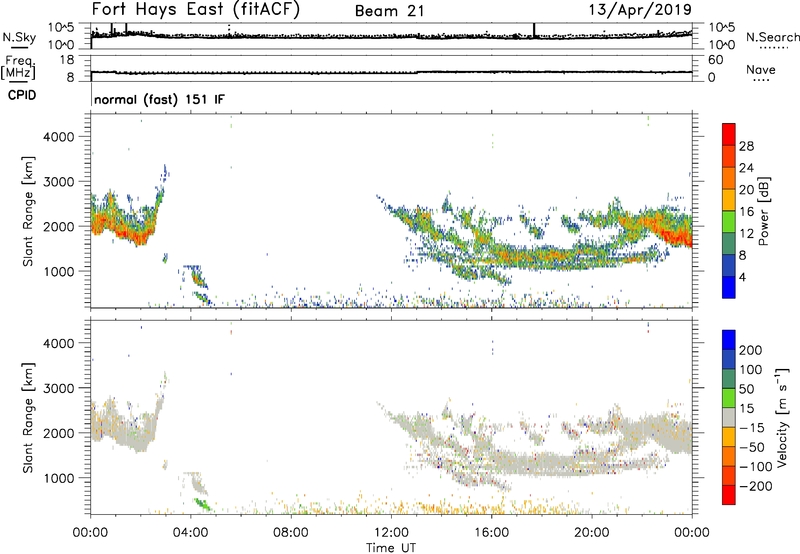Click the 'Nave' legend label
The width and height of the screenshot is (800, 554).
(761, 69)
